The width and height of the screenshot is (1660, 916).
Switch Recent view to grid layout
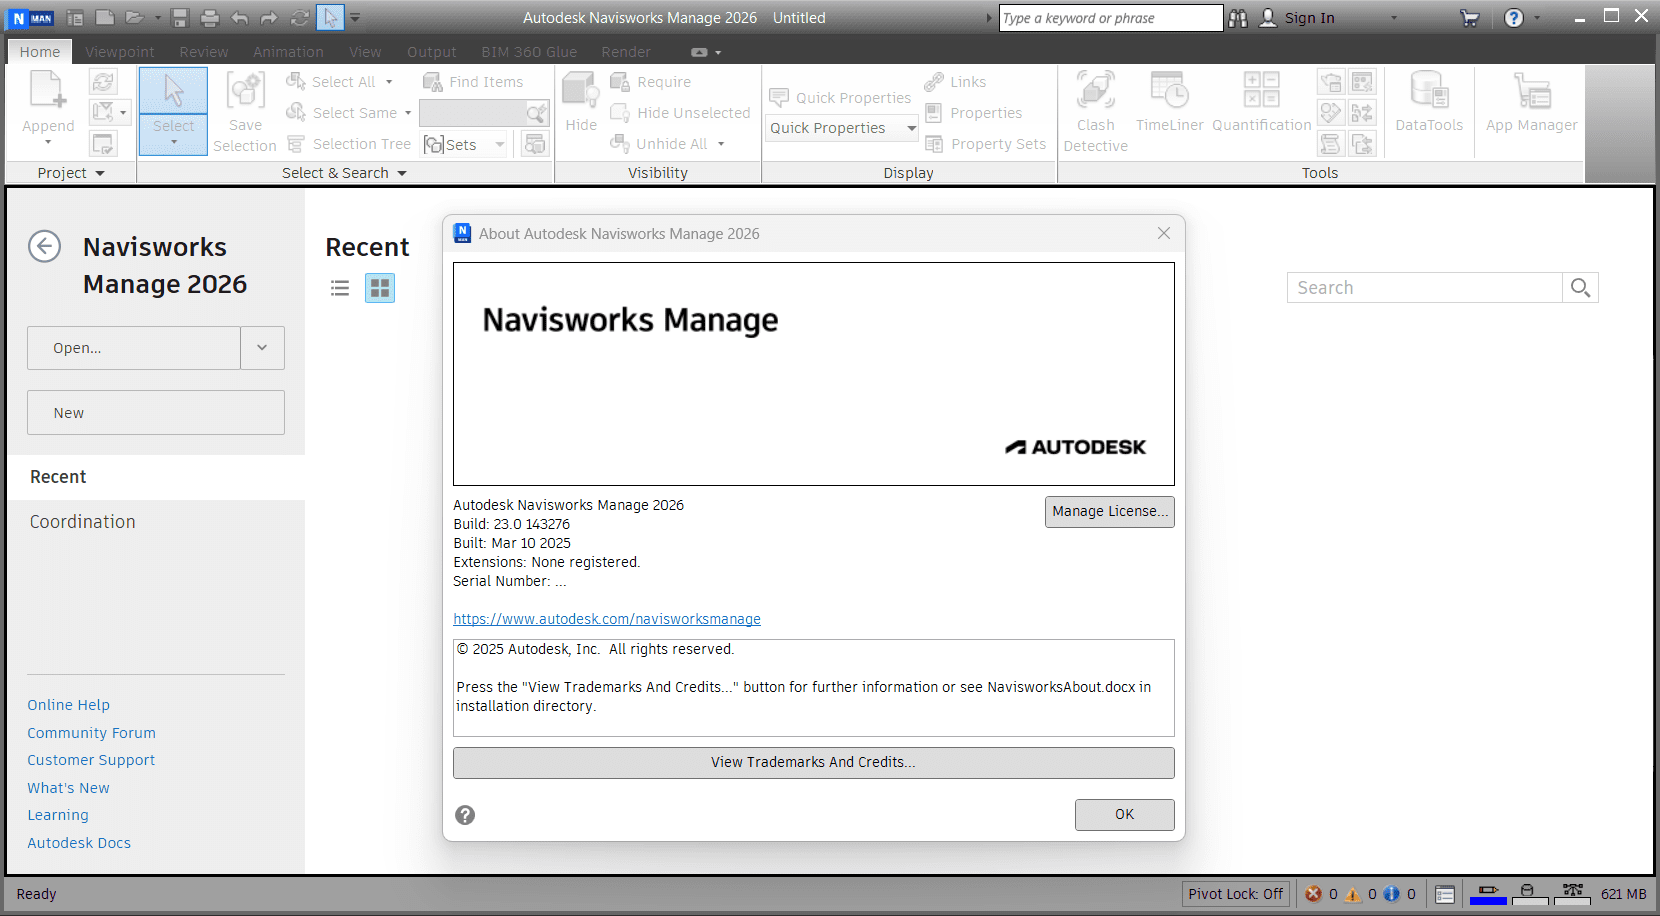pos(380,288)
